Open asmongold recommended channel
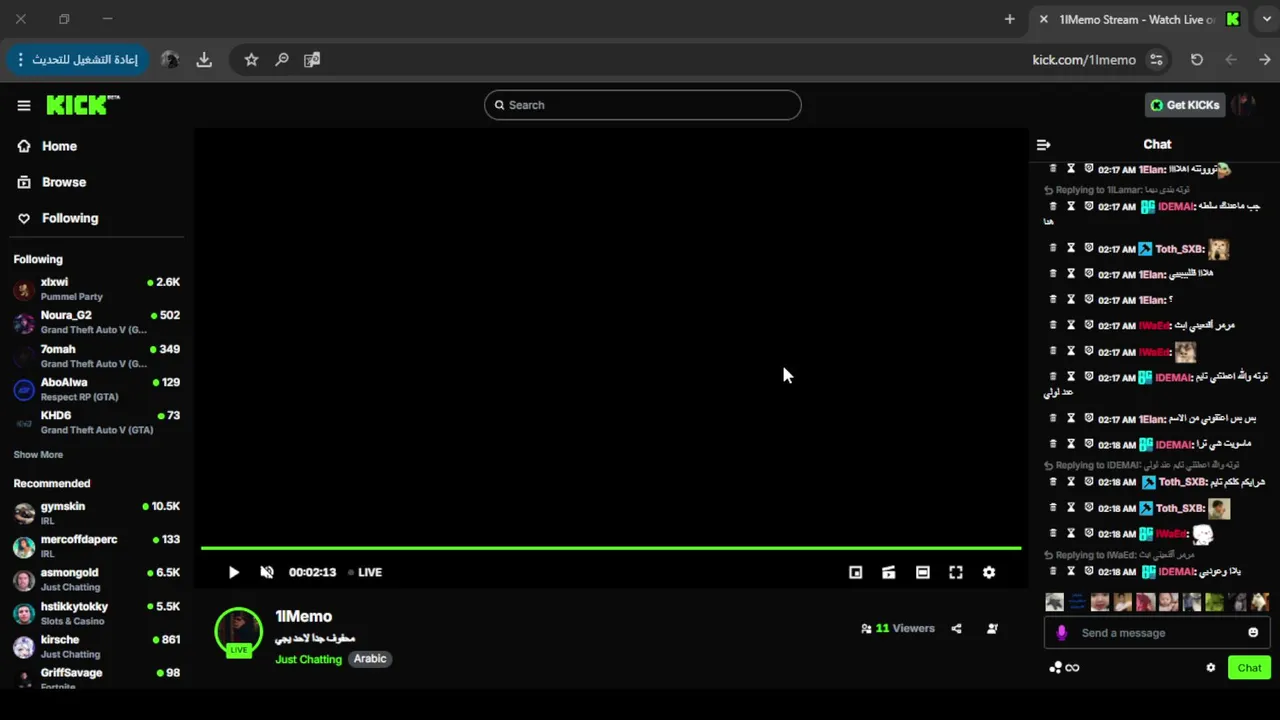 coord(96,580)
